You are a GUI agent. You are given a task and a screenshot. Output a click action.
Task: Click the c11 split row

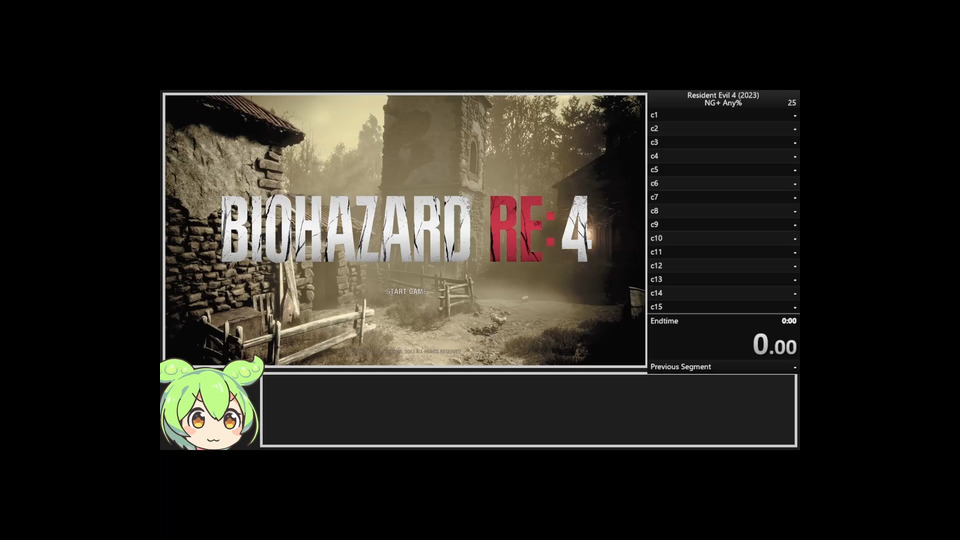point(724,252)
